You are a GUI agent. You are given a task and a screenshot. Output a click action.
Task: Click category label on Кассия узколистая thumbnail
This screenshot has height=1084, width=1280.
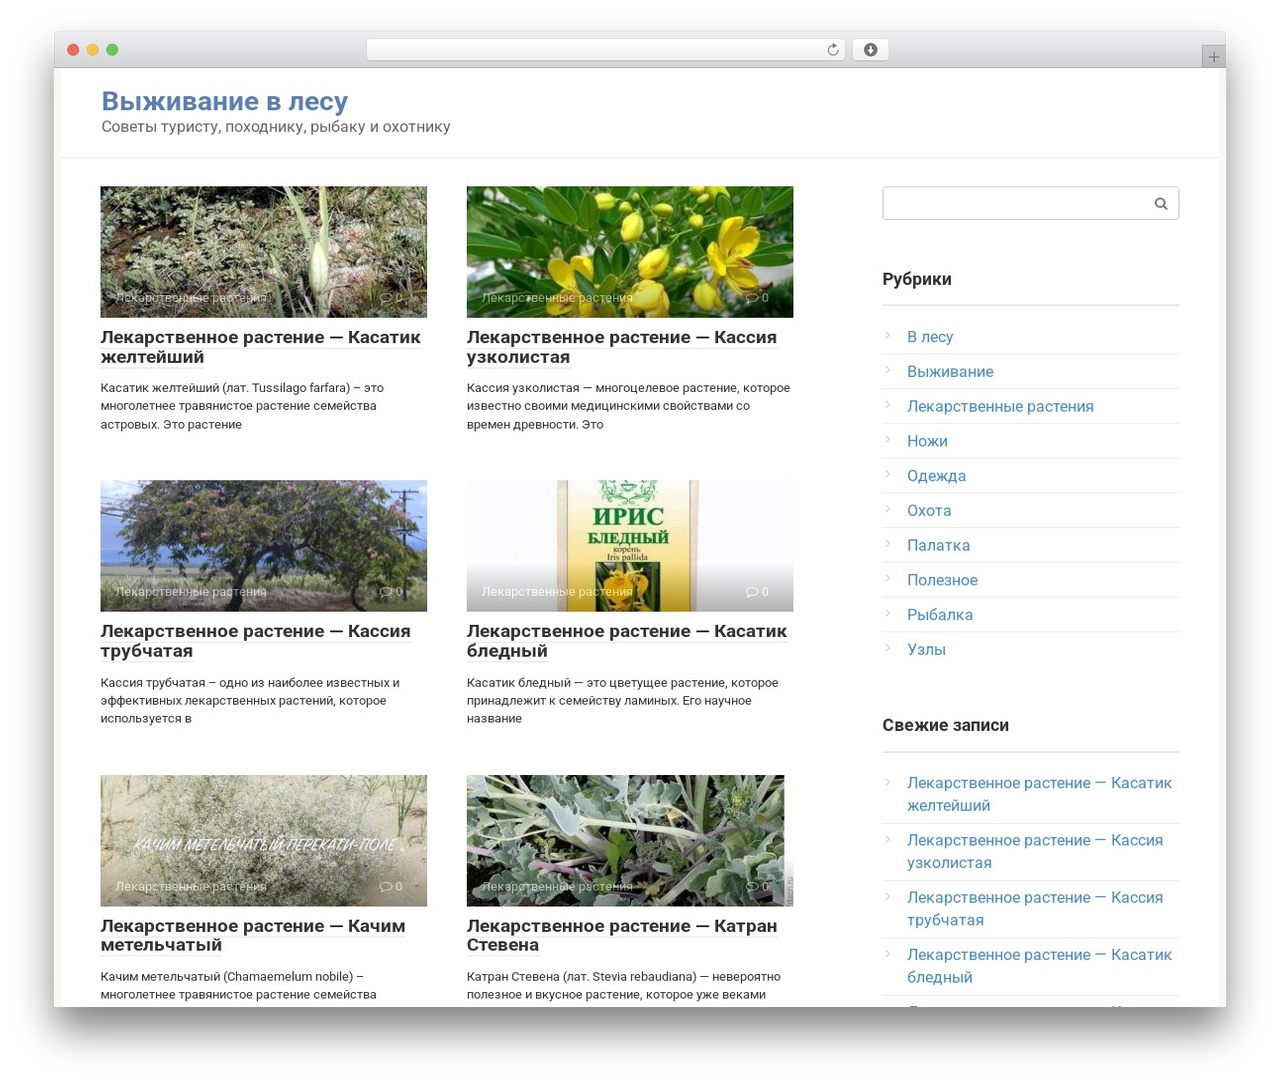[557, 298]
